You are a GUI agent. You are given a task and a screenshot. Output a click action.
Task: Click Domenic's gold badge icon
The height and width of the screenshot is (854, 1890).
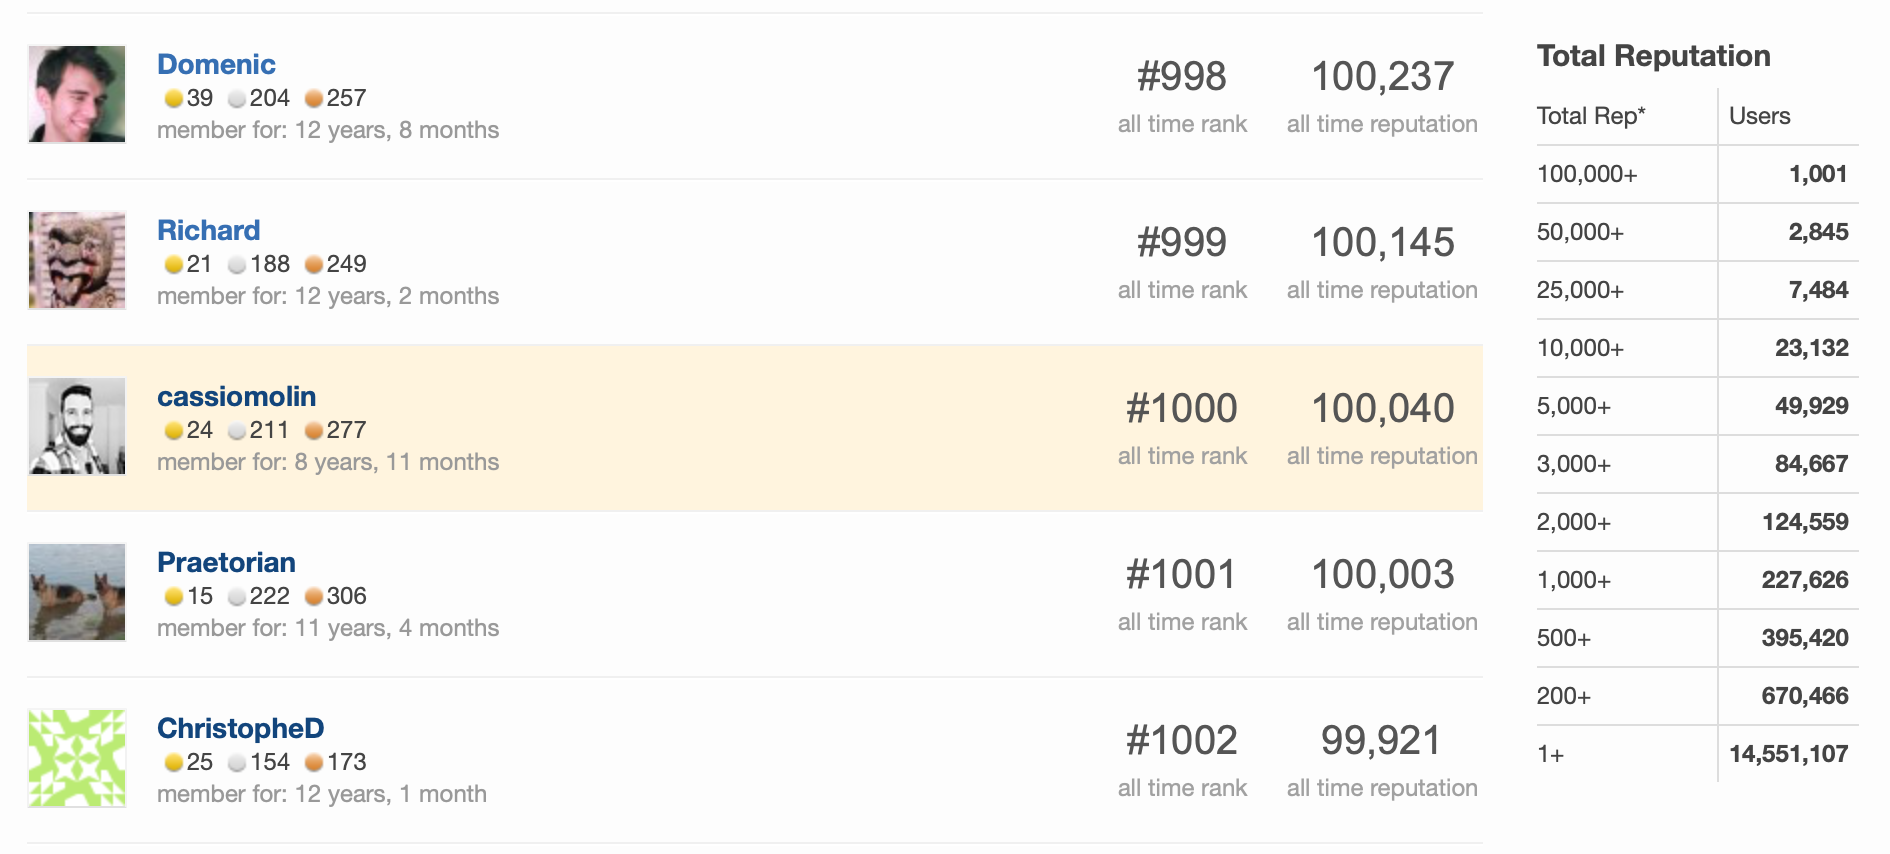point(173,98)
